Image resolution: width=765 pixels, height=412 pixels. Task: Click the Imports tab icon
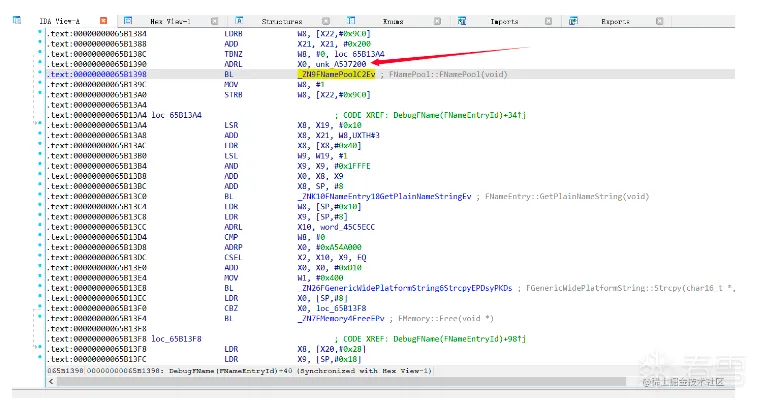tap(462, 21)
